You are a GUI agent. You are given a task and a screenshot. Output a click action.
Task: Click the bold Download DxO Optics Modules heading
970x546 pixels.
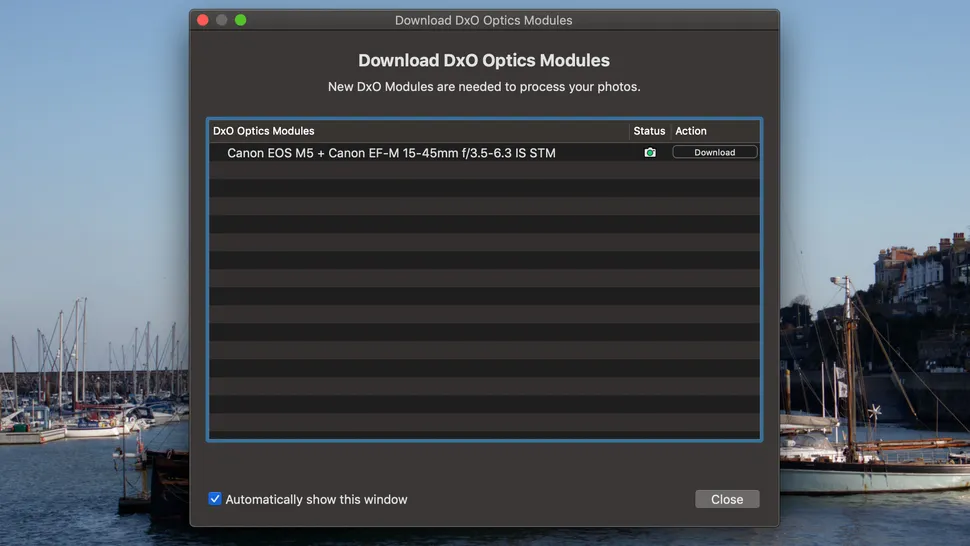pyautogui.click(x=484, y=61)
